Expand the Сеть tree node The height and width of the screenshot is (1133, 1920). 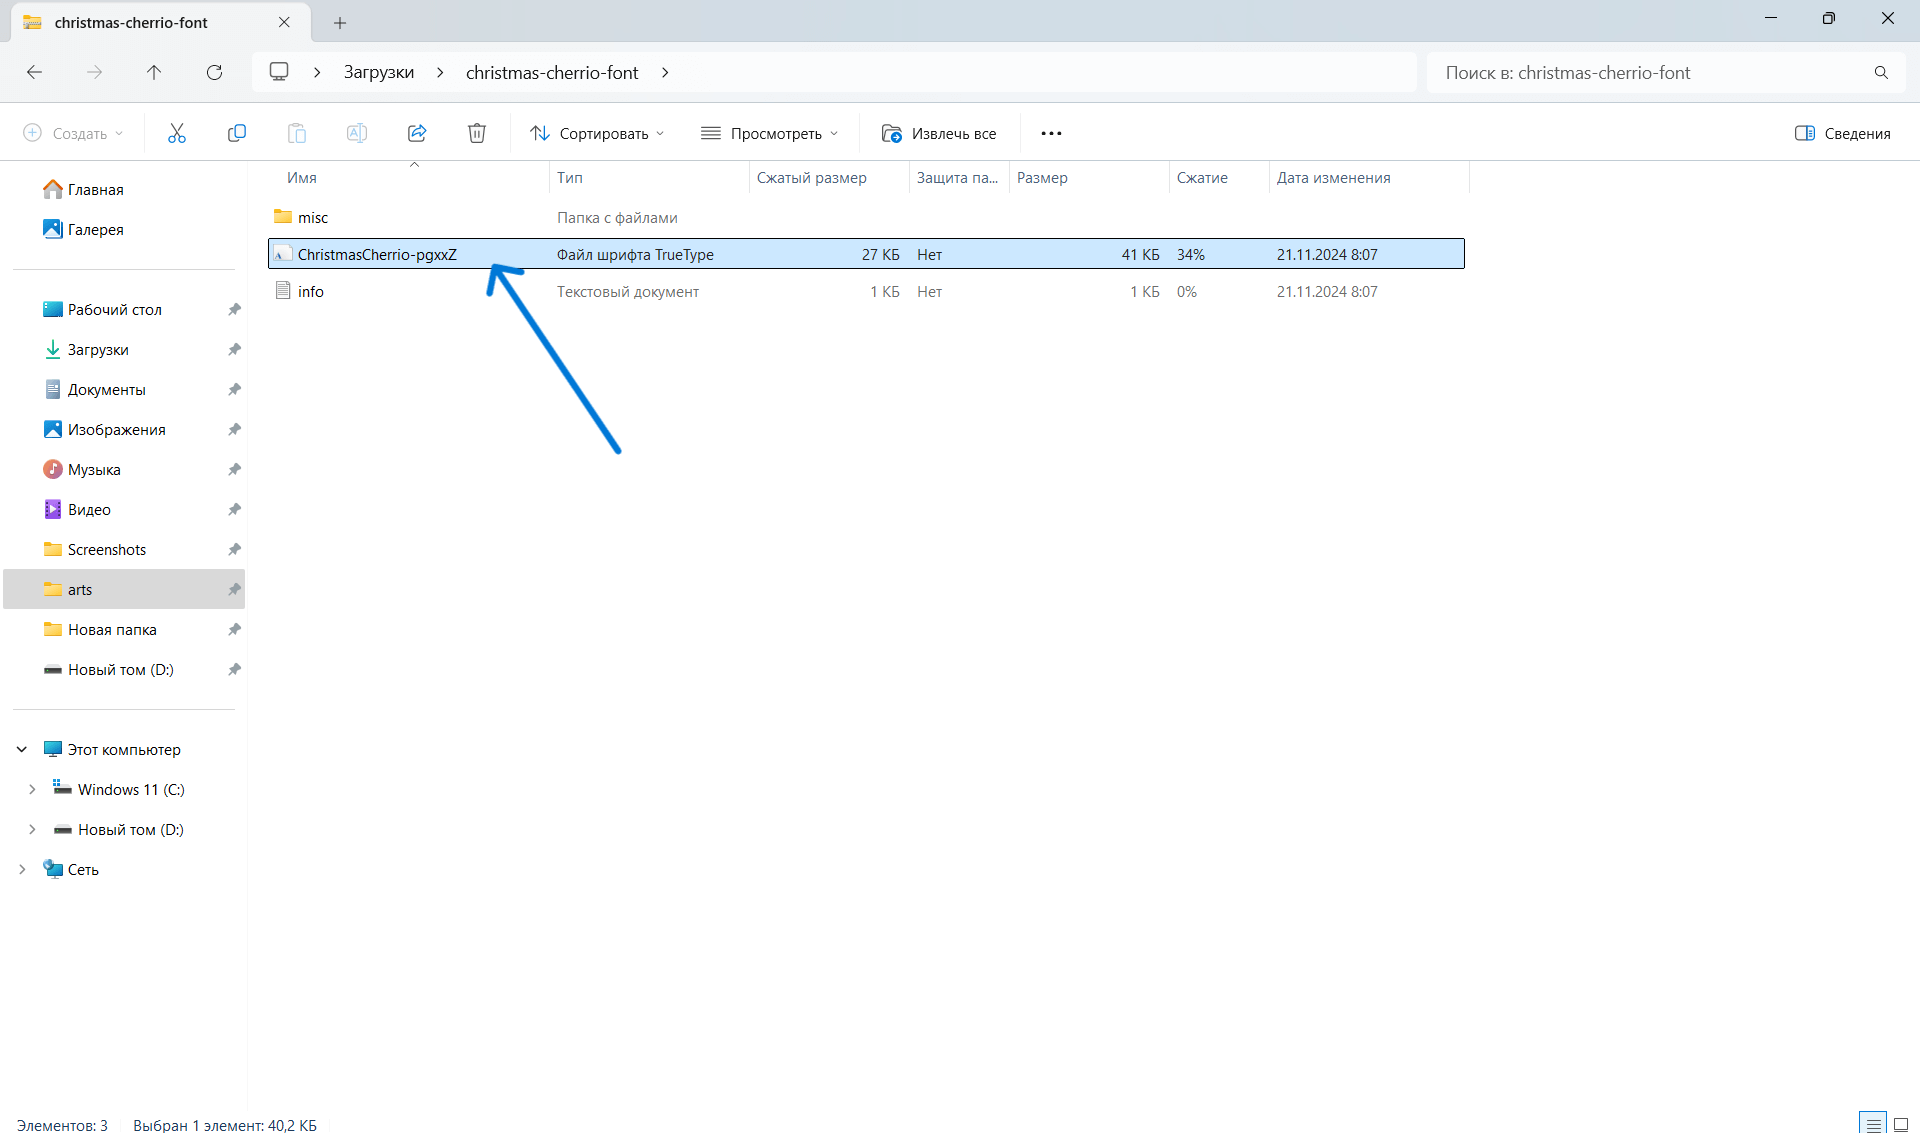22,869
